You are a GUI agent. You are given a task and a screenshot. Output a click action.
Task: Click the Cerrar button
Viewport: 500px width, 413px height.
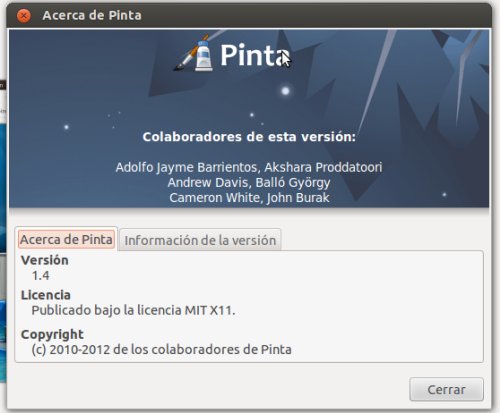point(446,389)
